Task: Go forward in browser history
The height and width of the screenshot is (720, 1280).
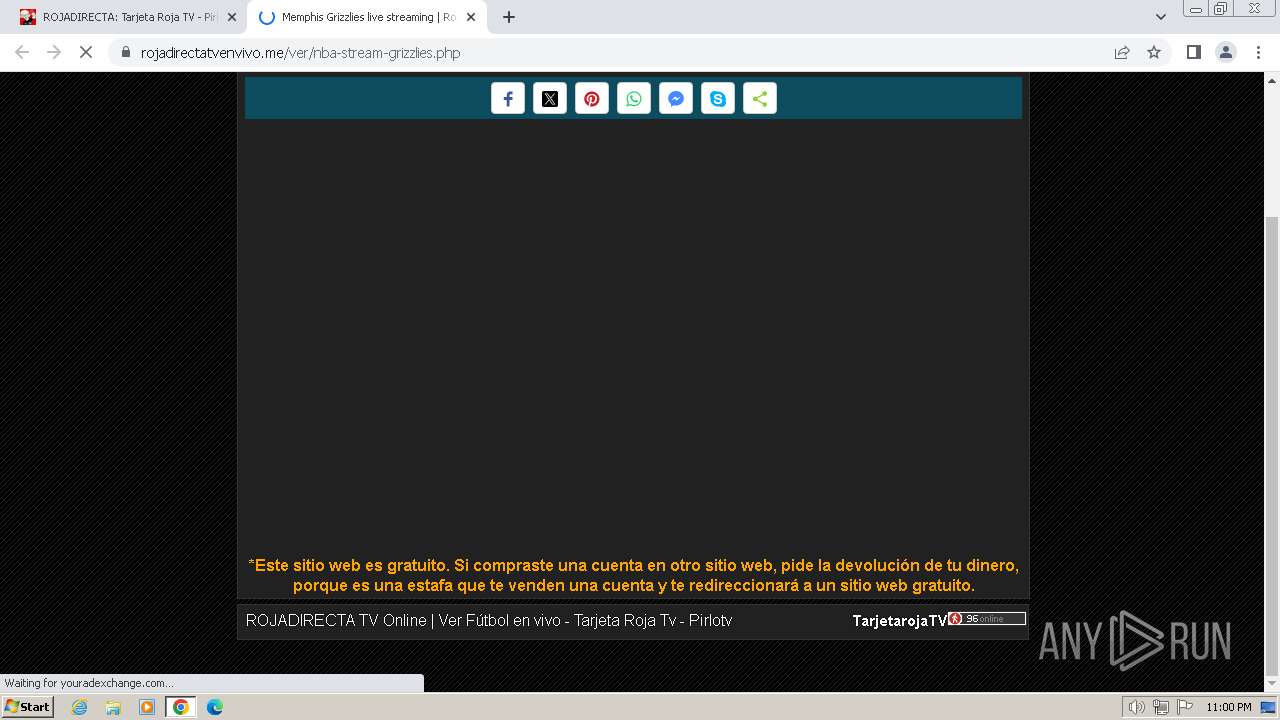Action: (54, 52)
